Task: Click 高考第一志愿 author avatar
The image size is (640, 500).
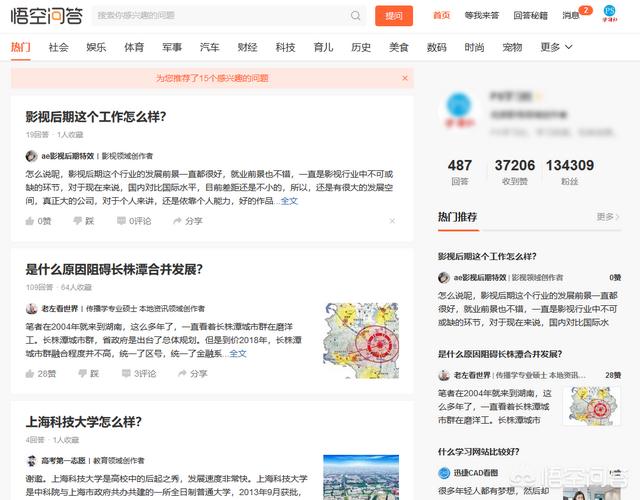Action: point(31,460)
